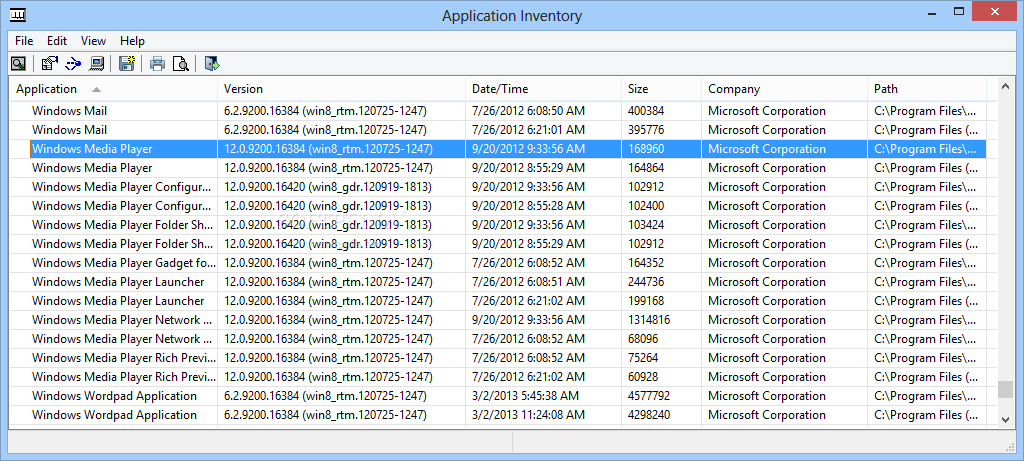Select Wordpad Application row sized 4298240
Image resolution: width=1024 pixels, height=461 pixels.
coord(498,415)
